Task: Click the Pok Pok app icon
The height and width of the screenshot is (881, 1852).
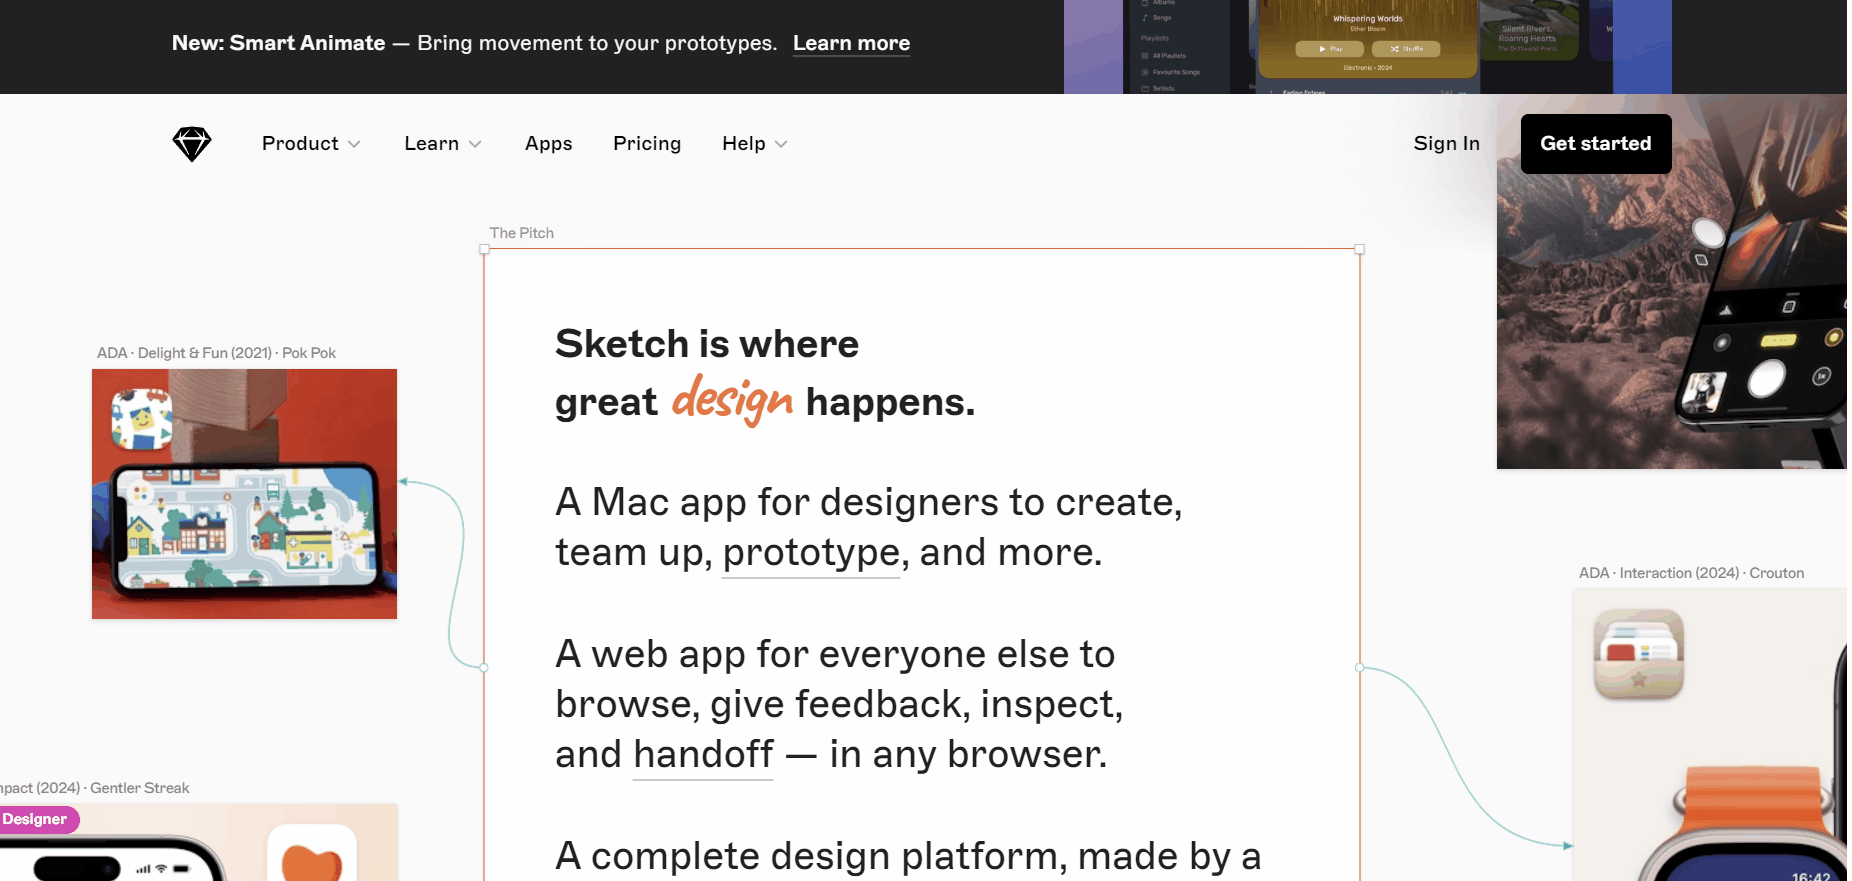Action: coord(142,418)
